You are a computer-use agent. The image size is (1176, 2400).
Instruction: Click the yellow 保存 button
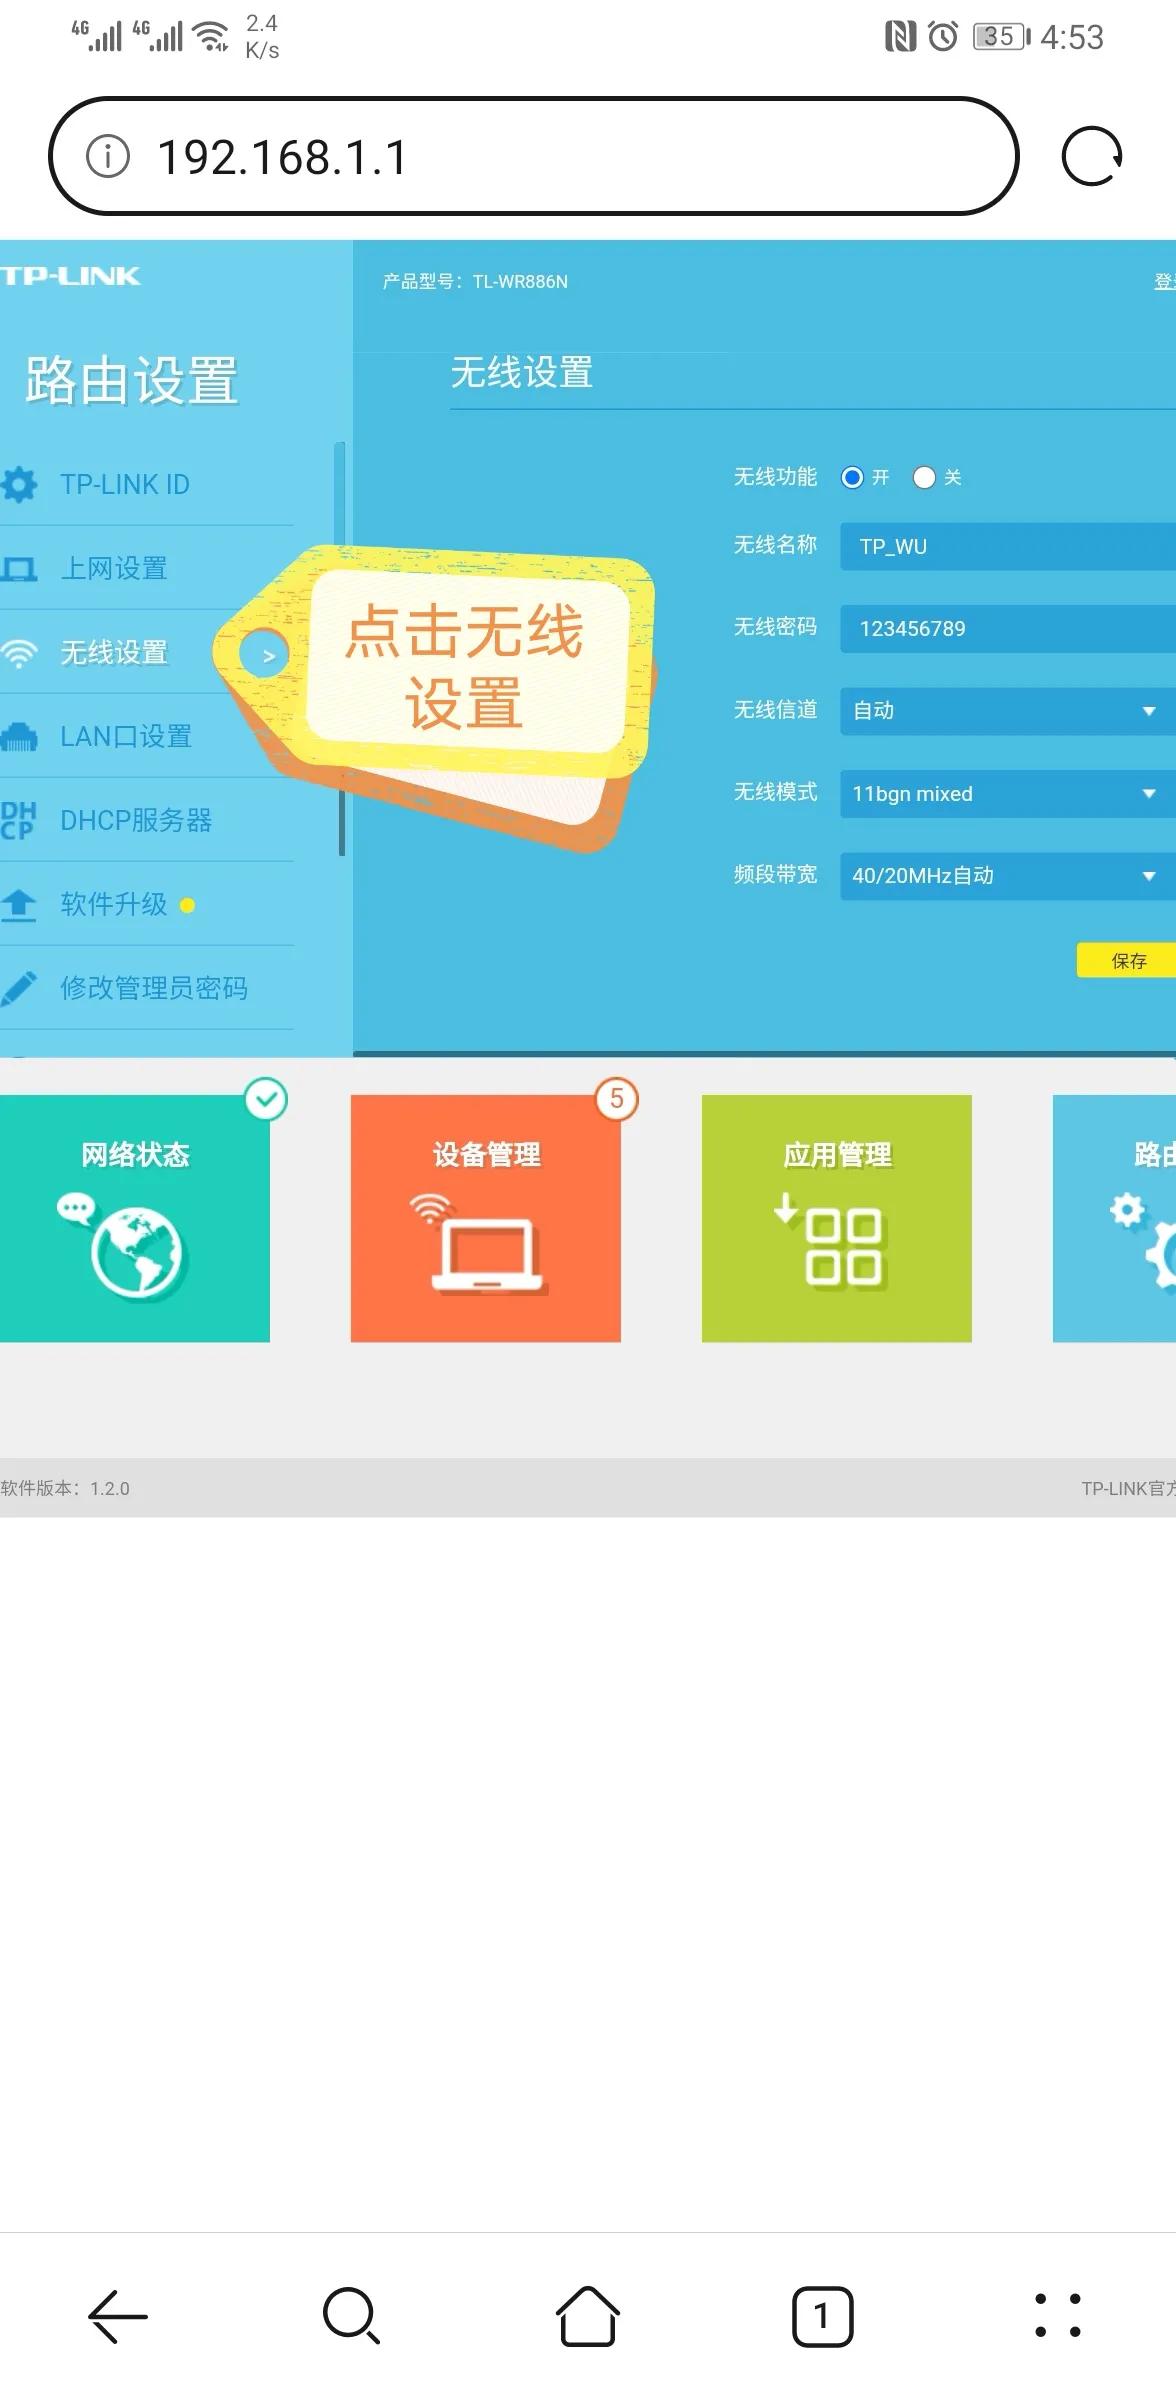pos(1127,960)
